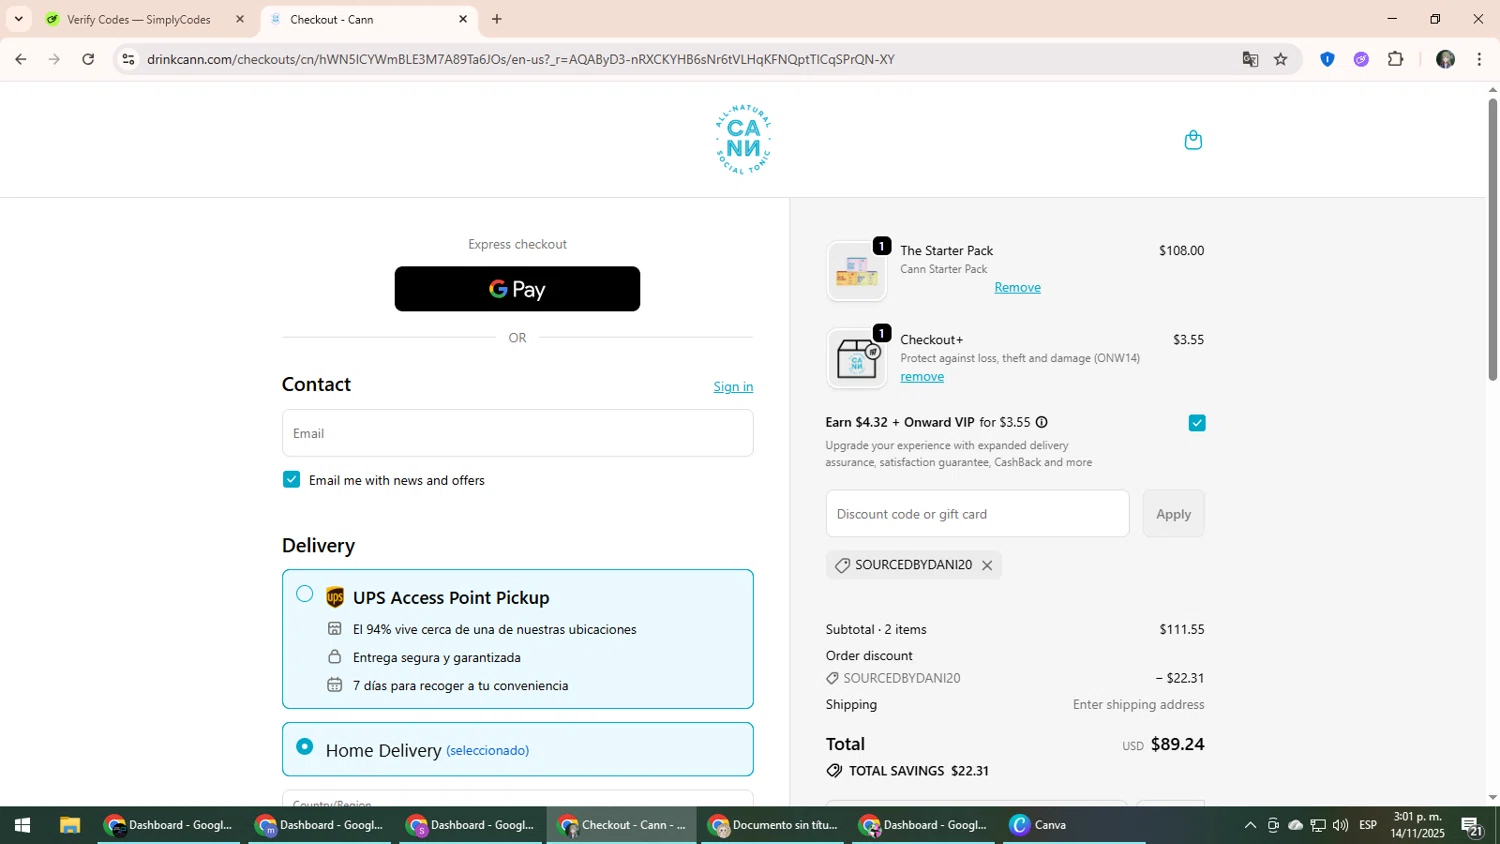
Task: Remove the SOURCEDBYDANI20 discount code tag
Action: pyautogui.click(x=987, y=565)
